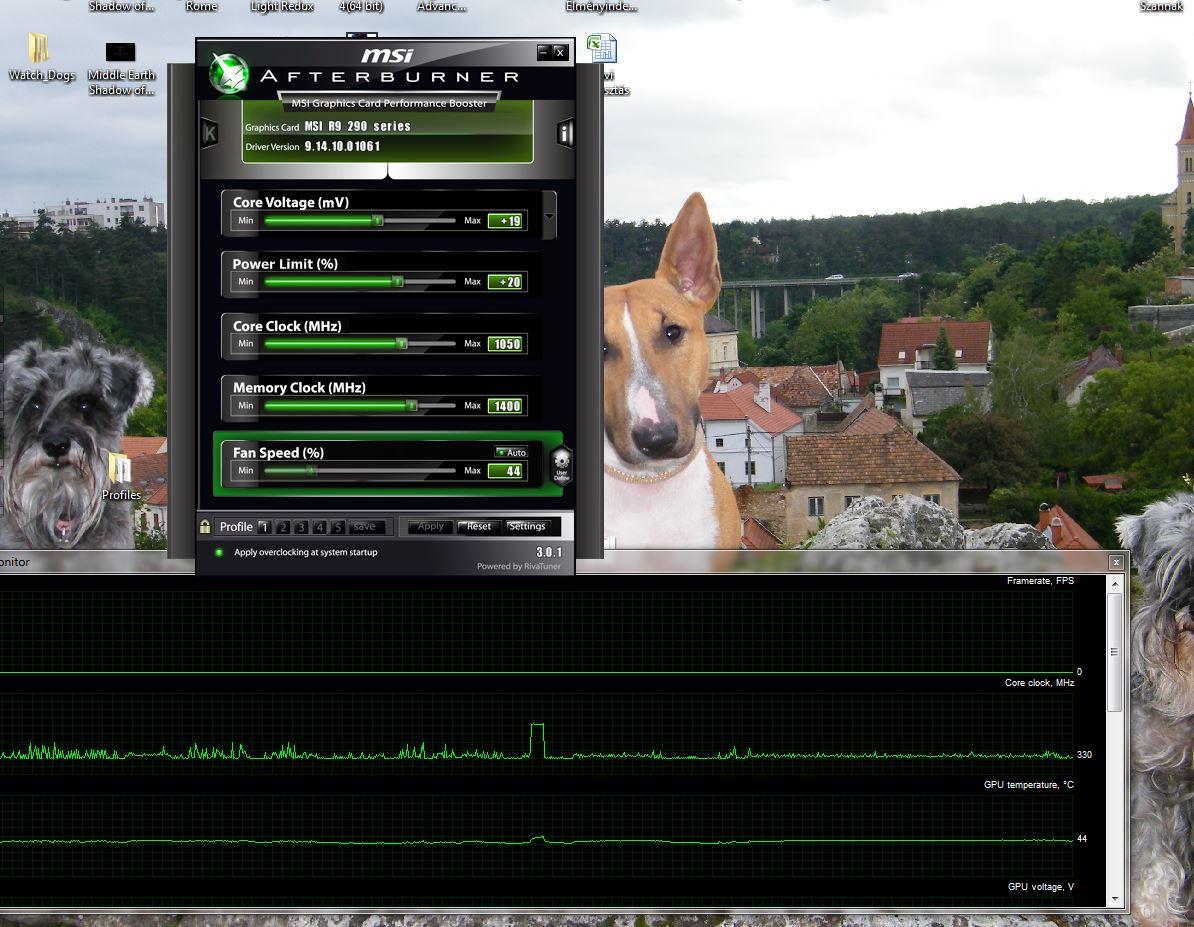Click the Core Clock slider handle

[402, 344]
